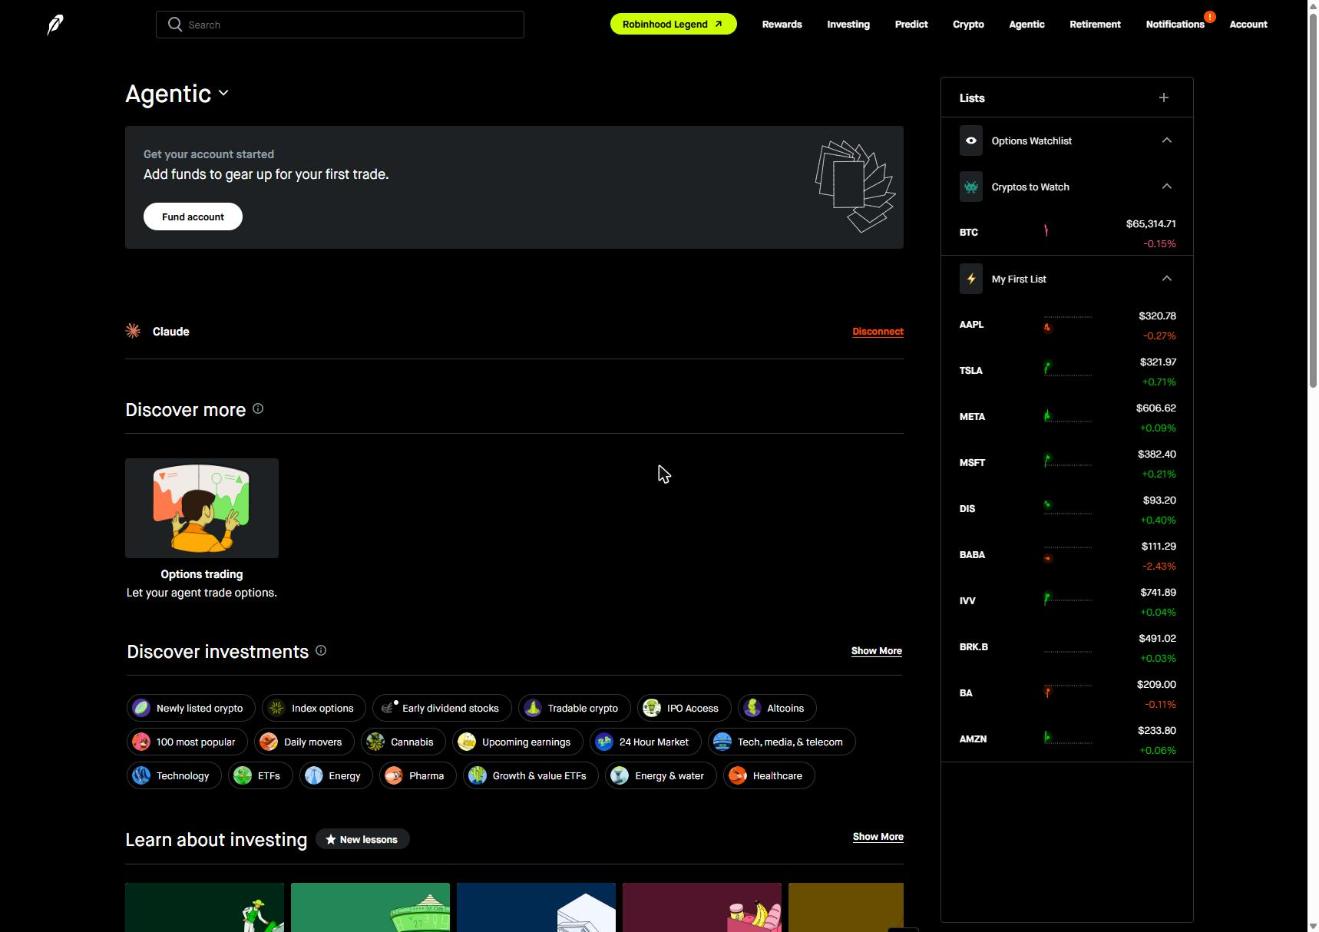Click the 24 Hour Market globe icon
Viewport: 1319px width, 932px height.
(x=604, y=742)
